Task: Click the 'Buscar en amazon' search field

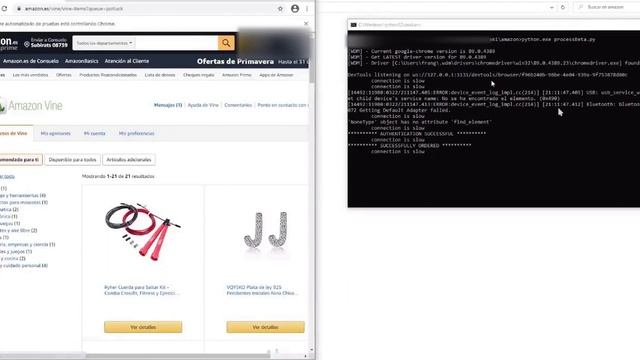Action: (607, 7)
